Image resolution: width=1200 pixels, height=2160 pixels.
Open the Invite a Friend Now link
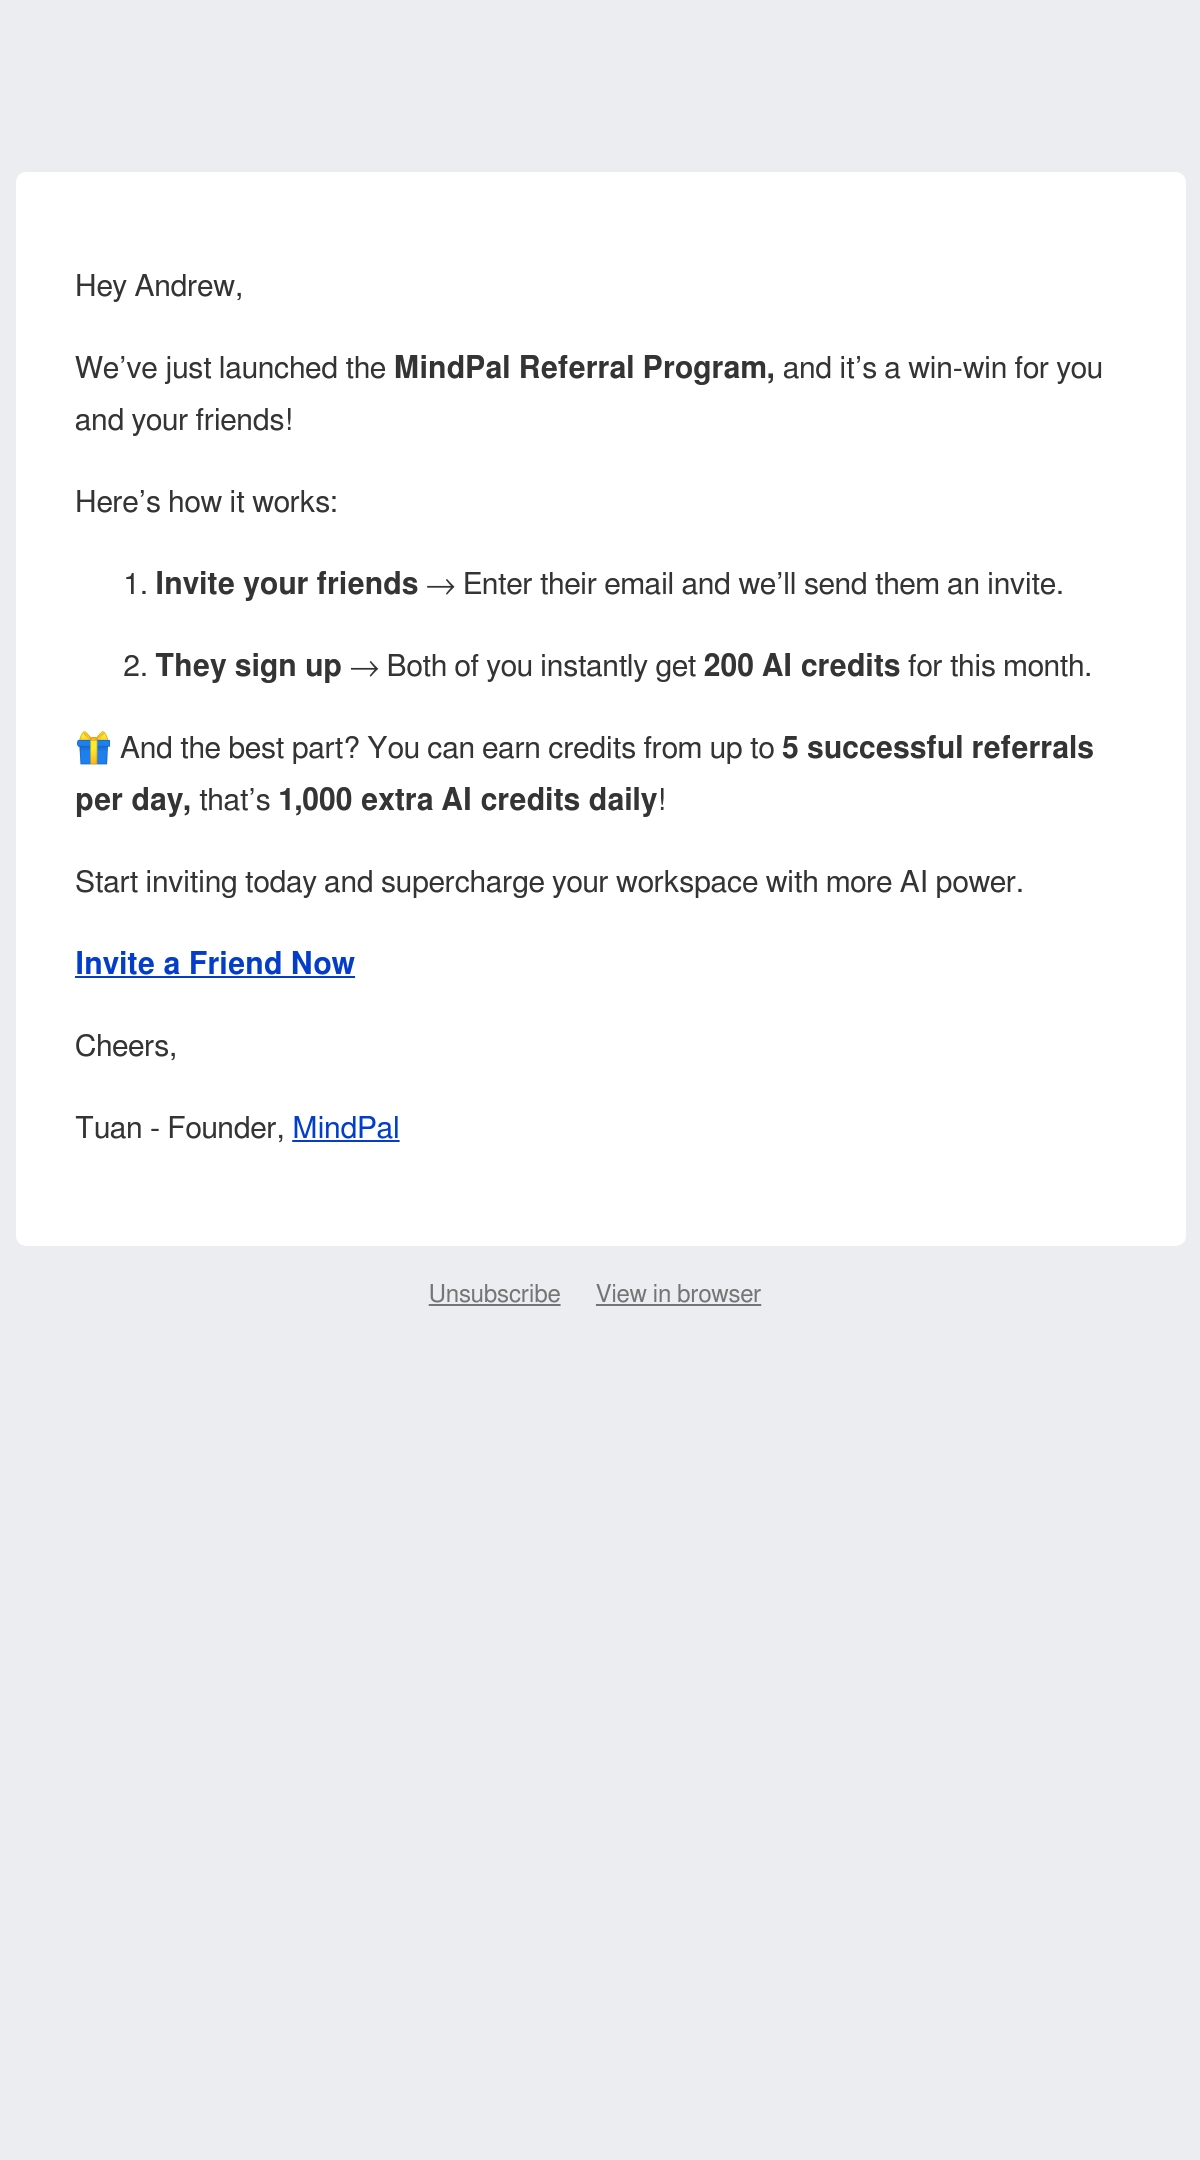coord(215,963)
